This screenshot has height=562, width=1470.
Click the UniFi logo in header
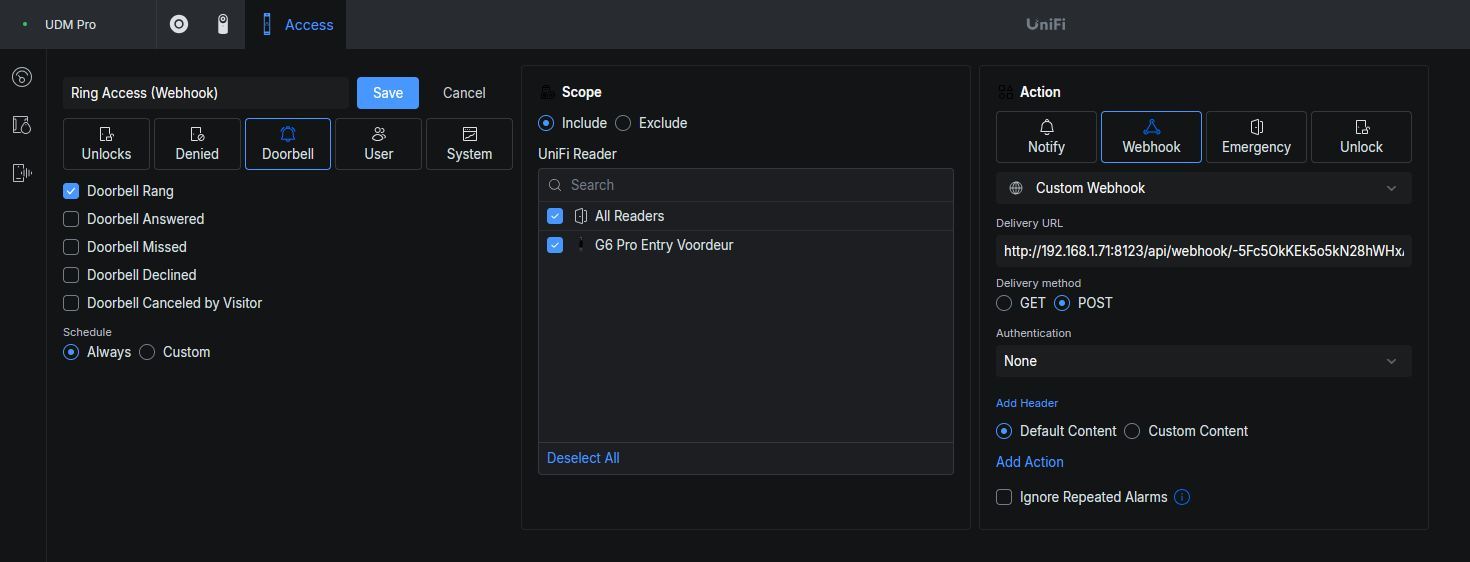point(1046,24)
